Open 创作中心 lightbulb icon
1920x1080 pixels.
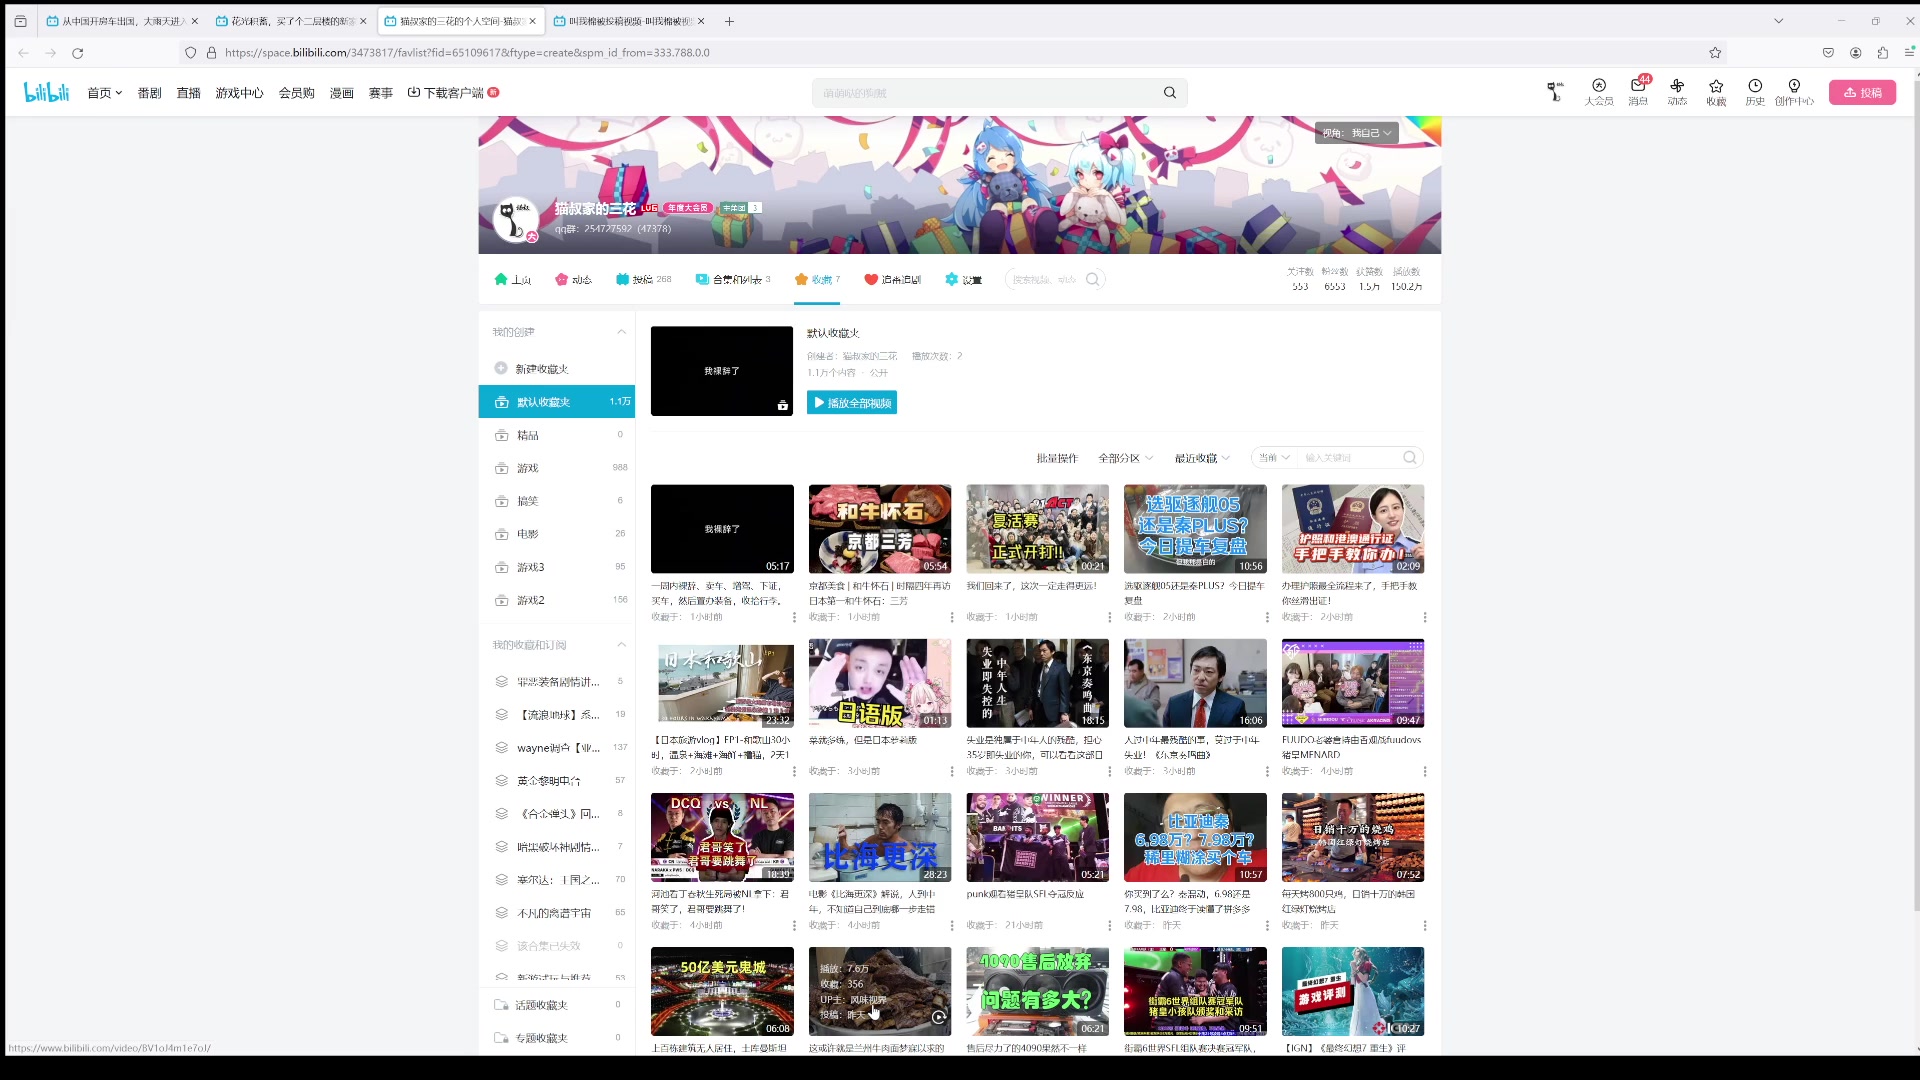tap(1794, 87)
